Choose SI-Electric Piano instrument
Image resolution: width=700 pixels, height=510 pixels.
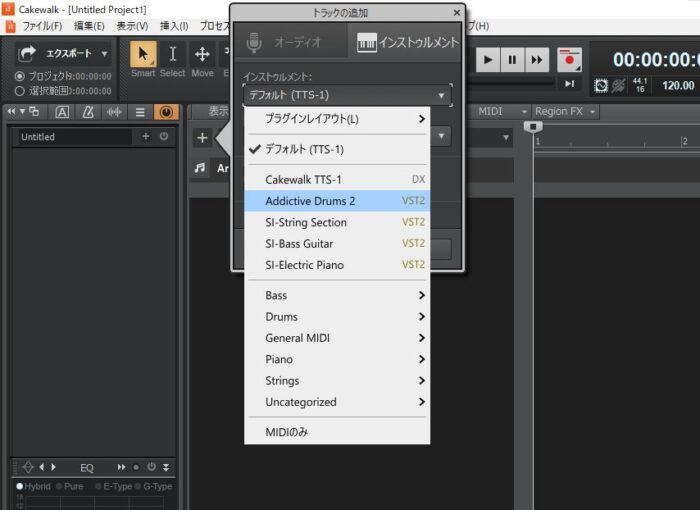tap(337, 265)
